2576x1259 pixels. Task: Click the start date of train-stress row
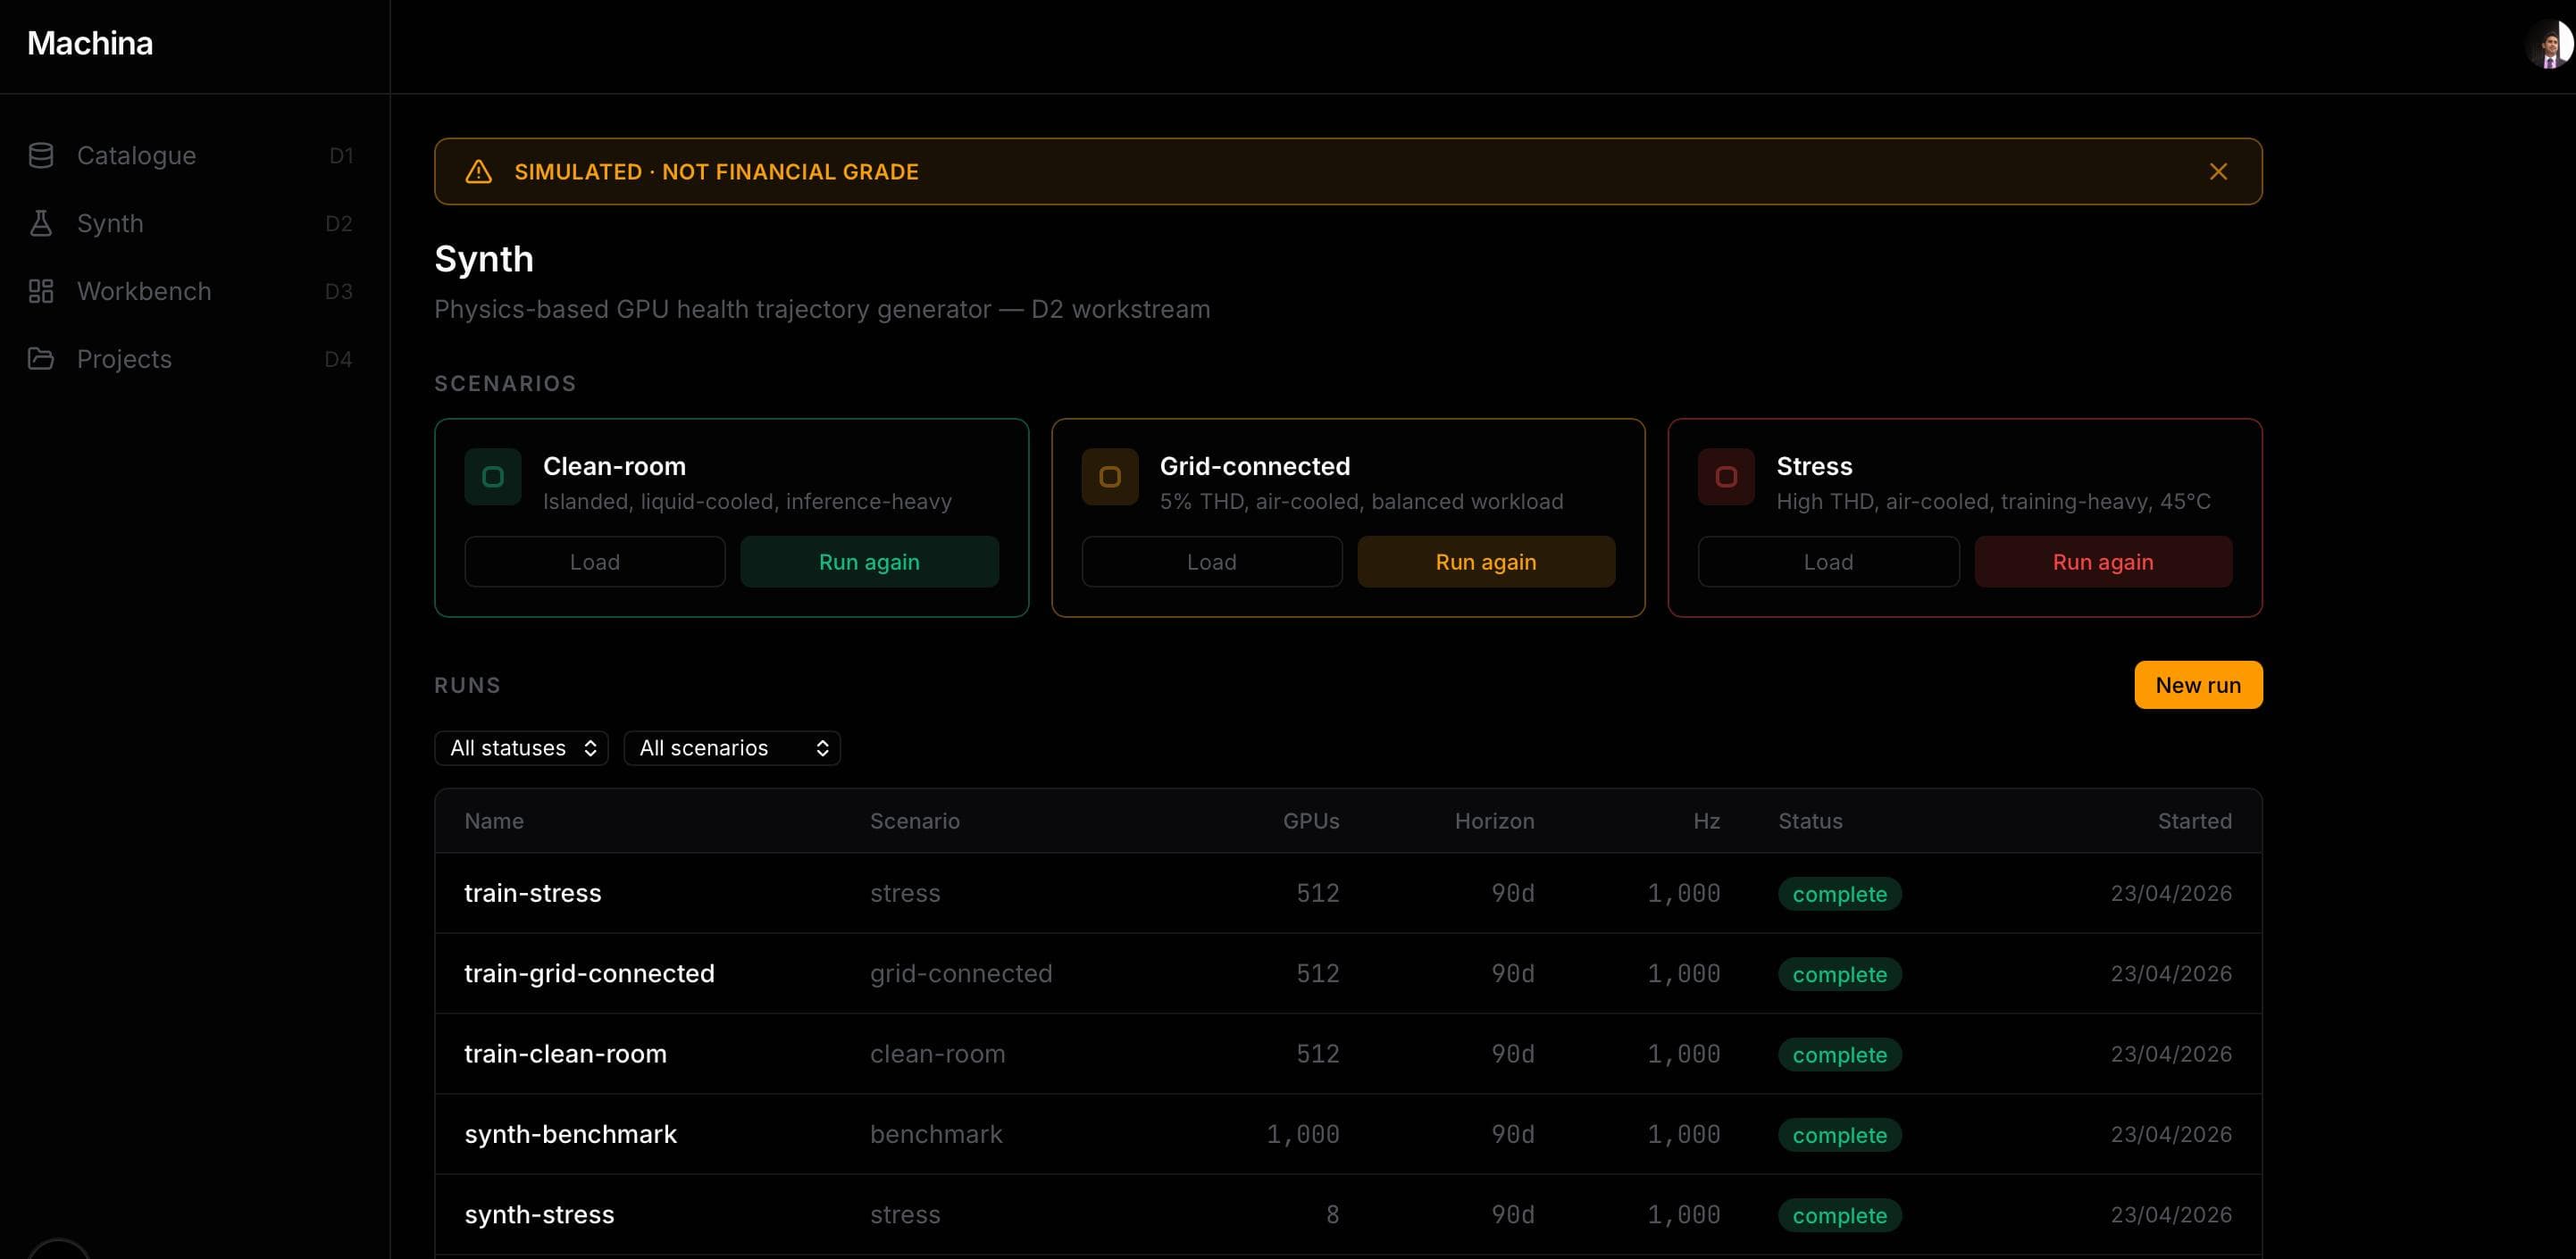click(x=2171, y=893)
